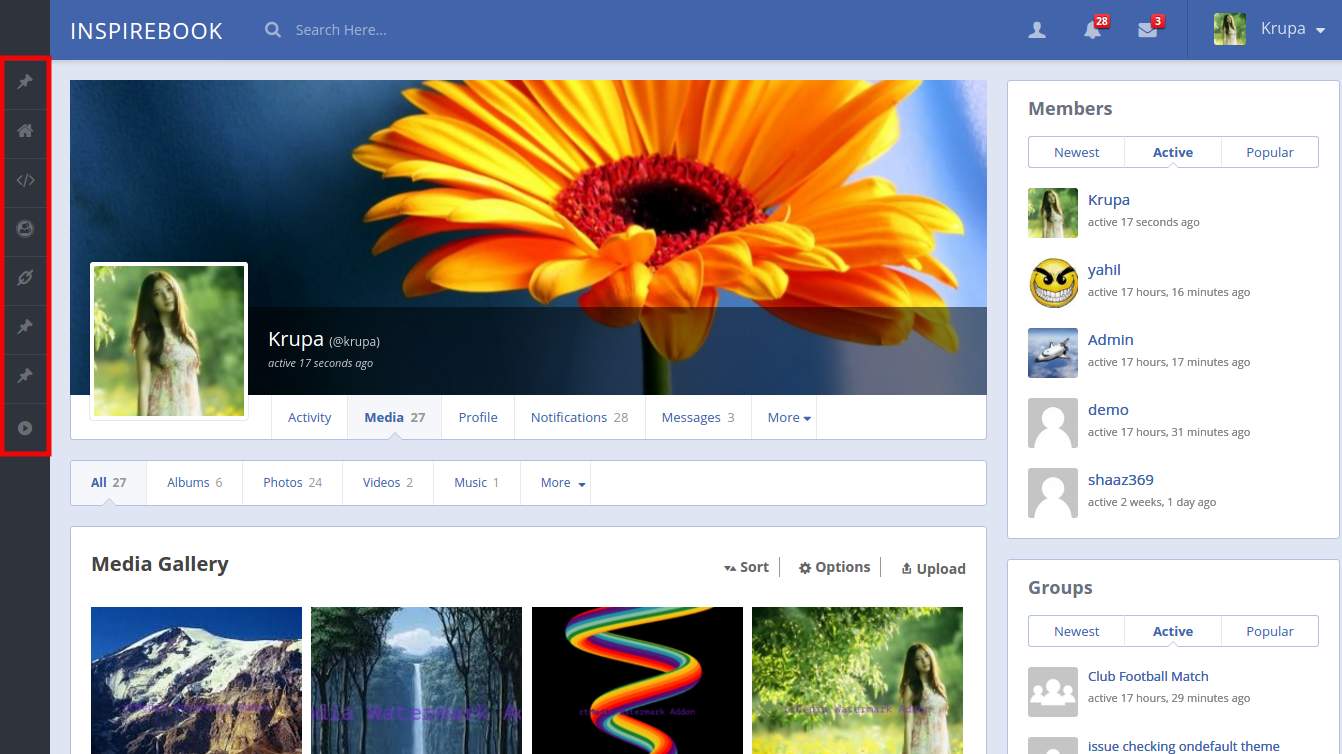Open the code brackets icon in sidebar
This screenshot has width=1342, height=754.
tap(25, 181)
